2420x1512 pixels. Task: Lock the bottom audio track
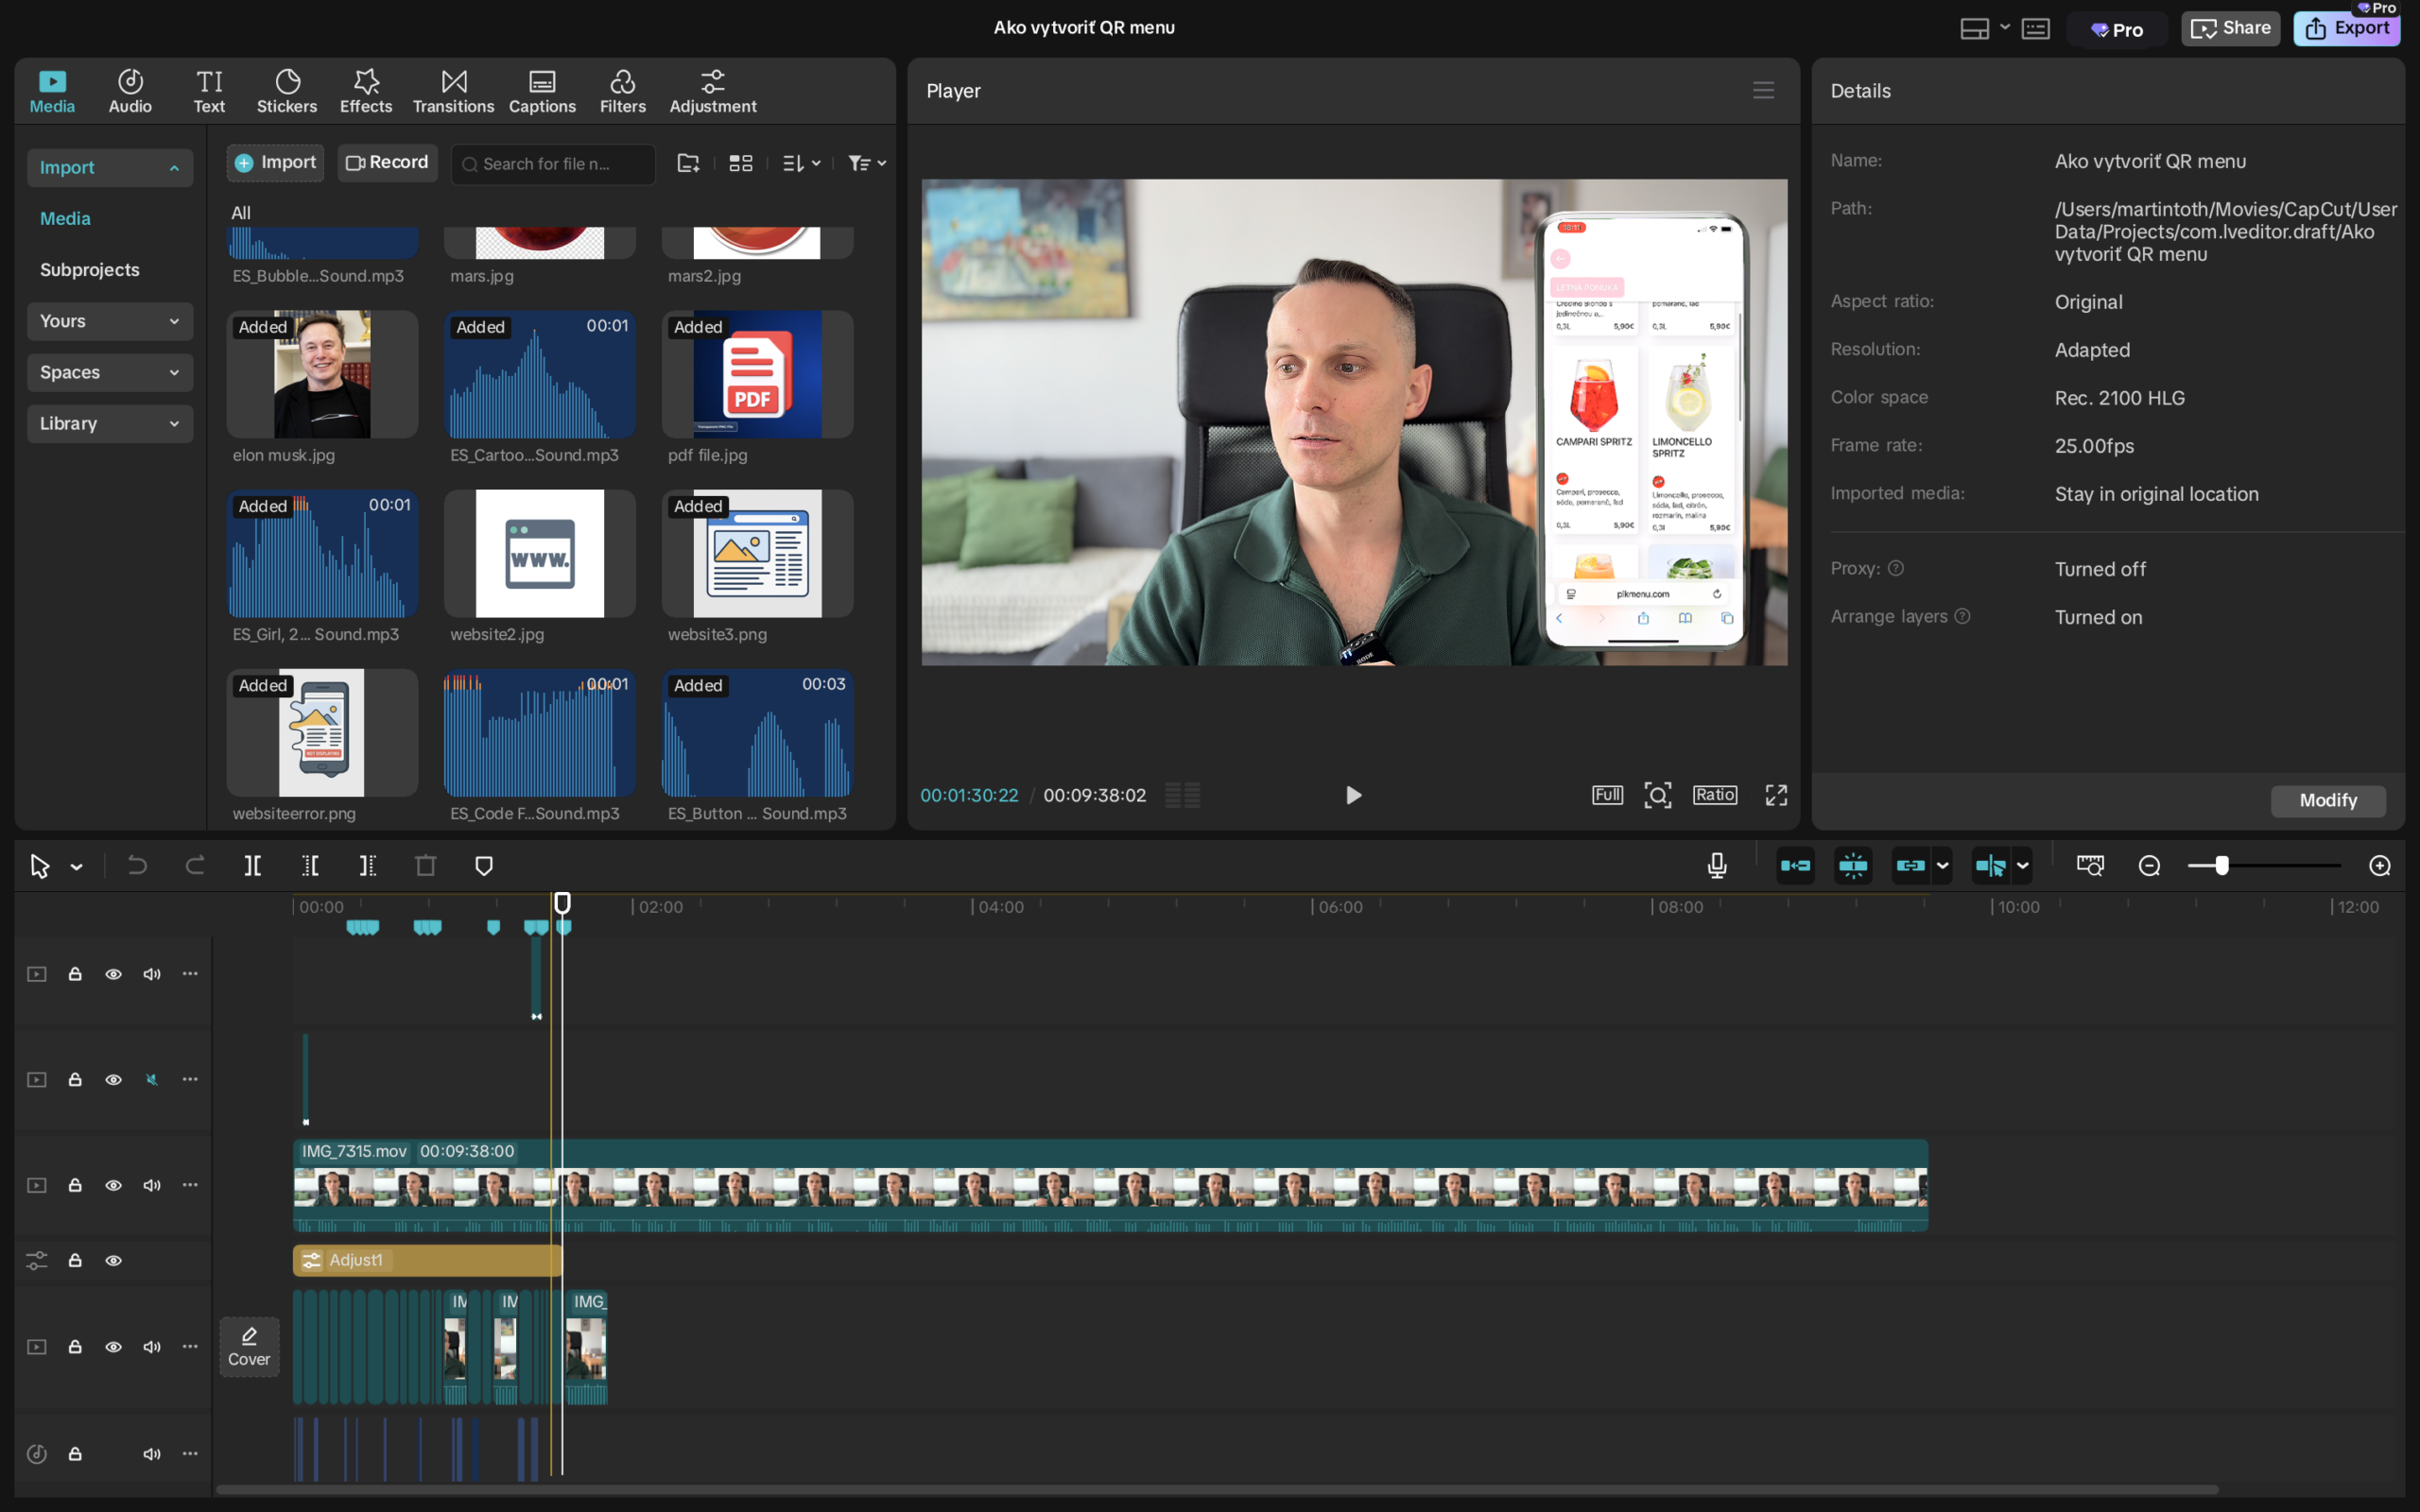point(75,1454)
